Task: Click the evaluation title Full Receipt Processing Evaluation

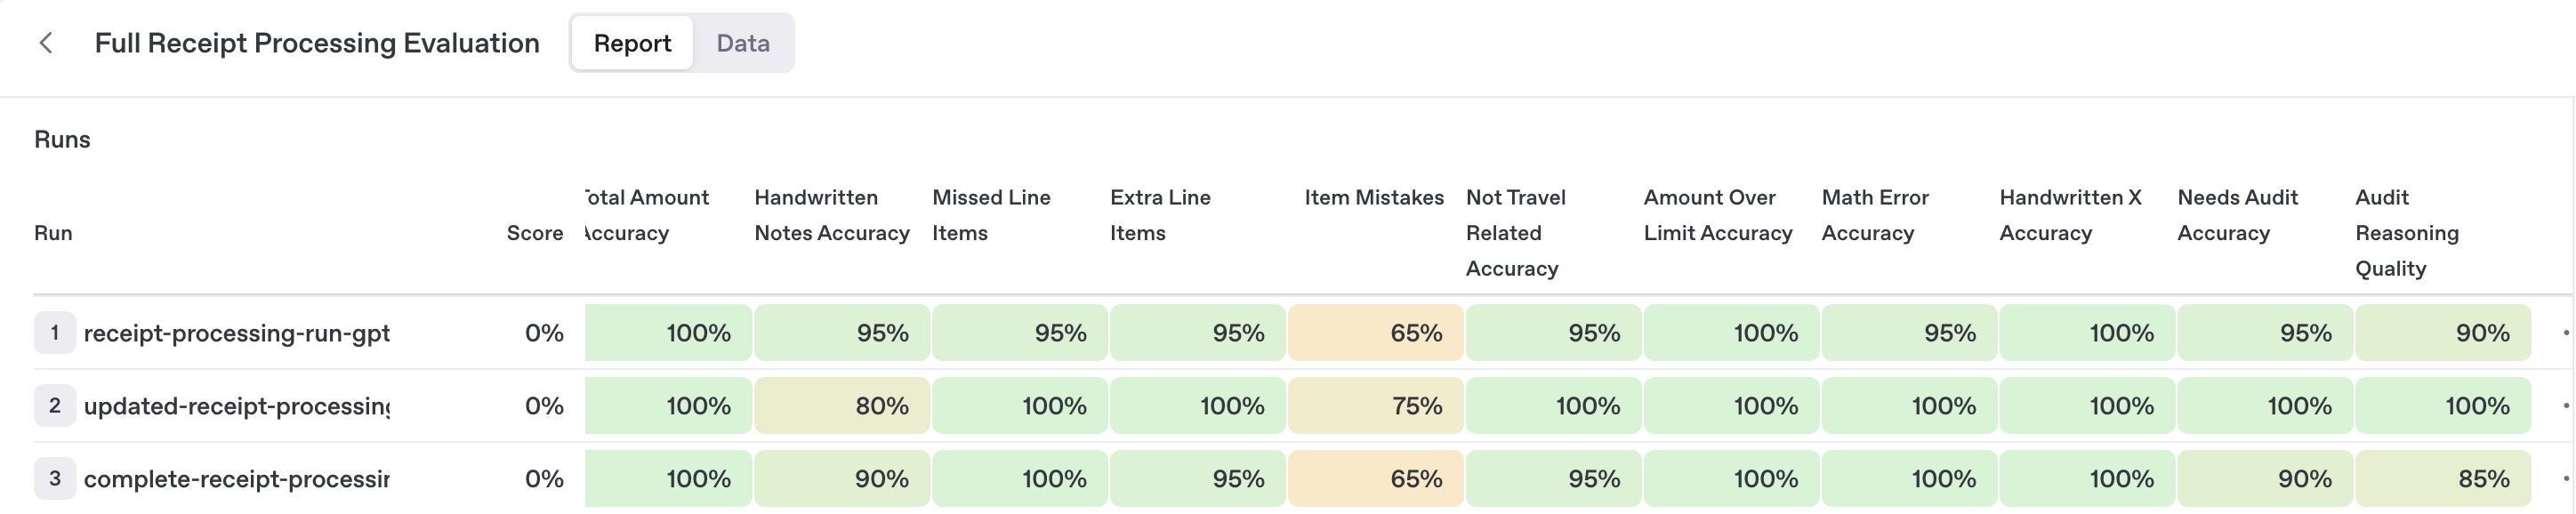Action: [x=316, y=43]
